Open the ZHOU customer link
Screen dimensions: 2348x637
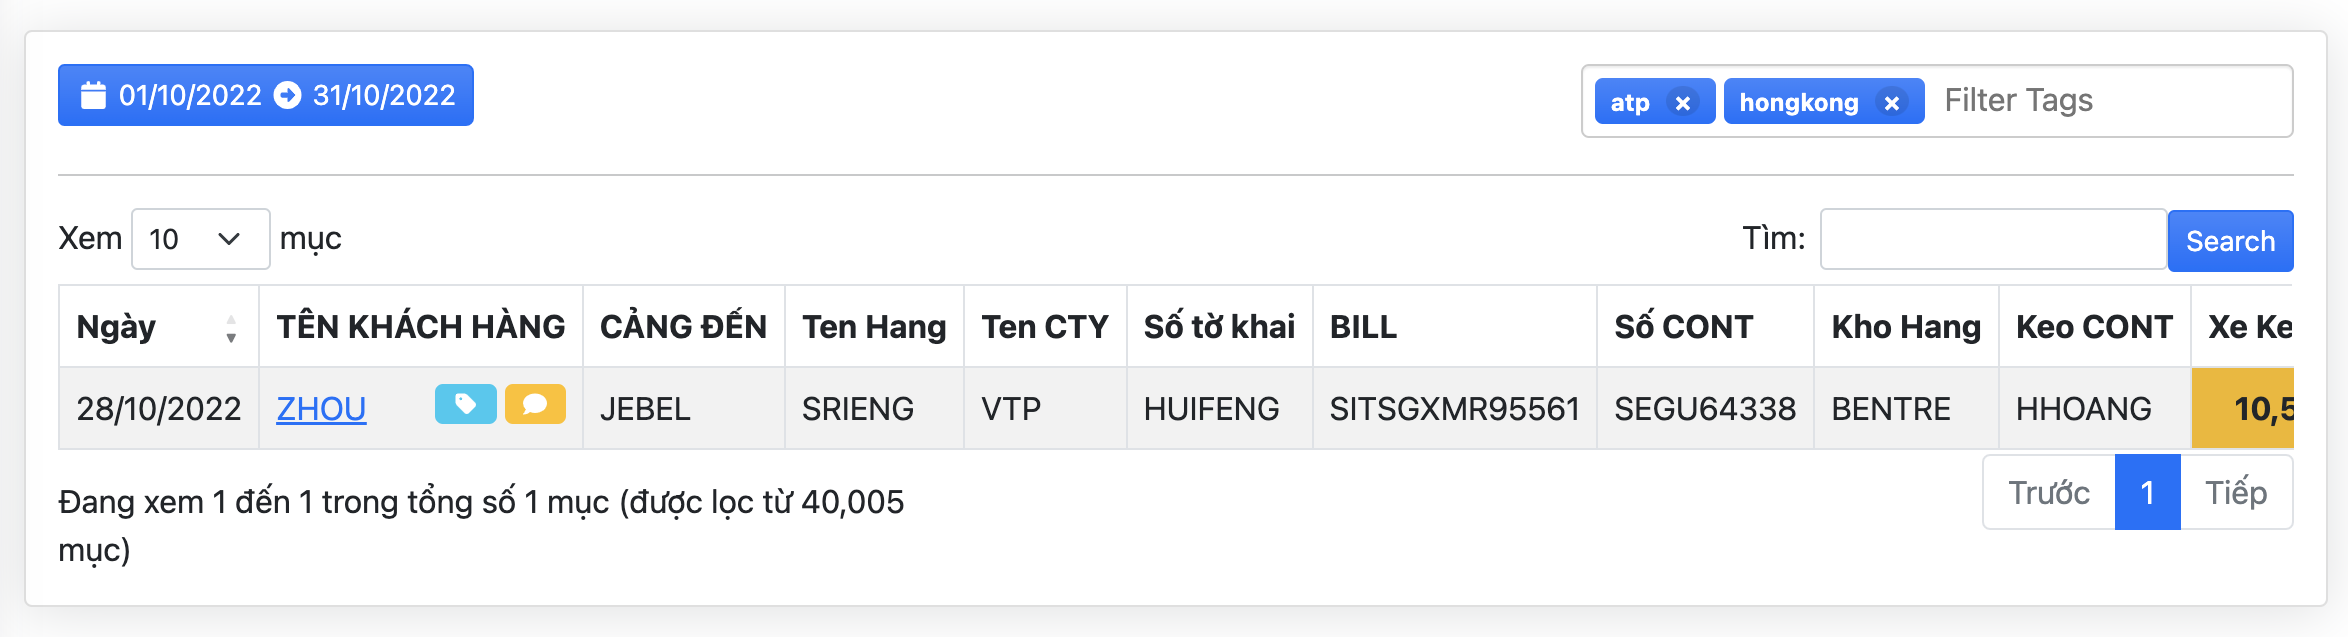321,409
